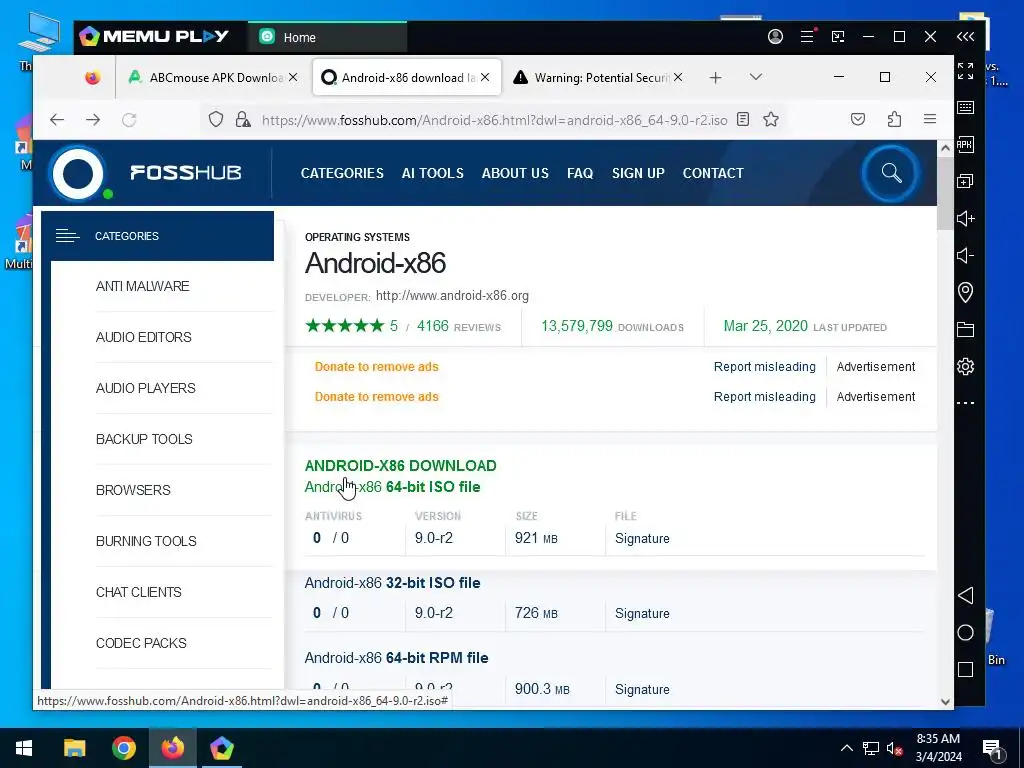Tap the Android home circle button
The width and height of the screenshot is (1024, 768).
[965, 632]
